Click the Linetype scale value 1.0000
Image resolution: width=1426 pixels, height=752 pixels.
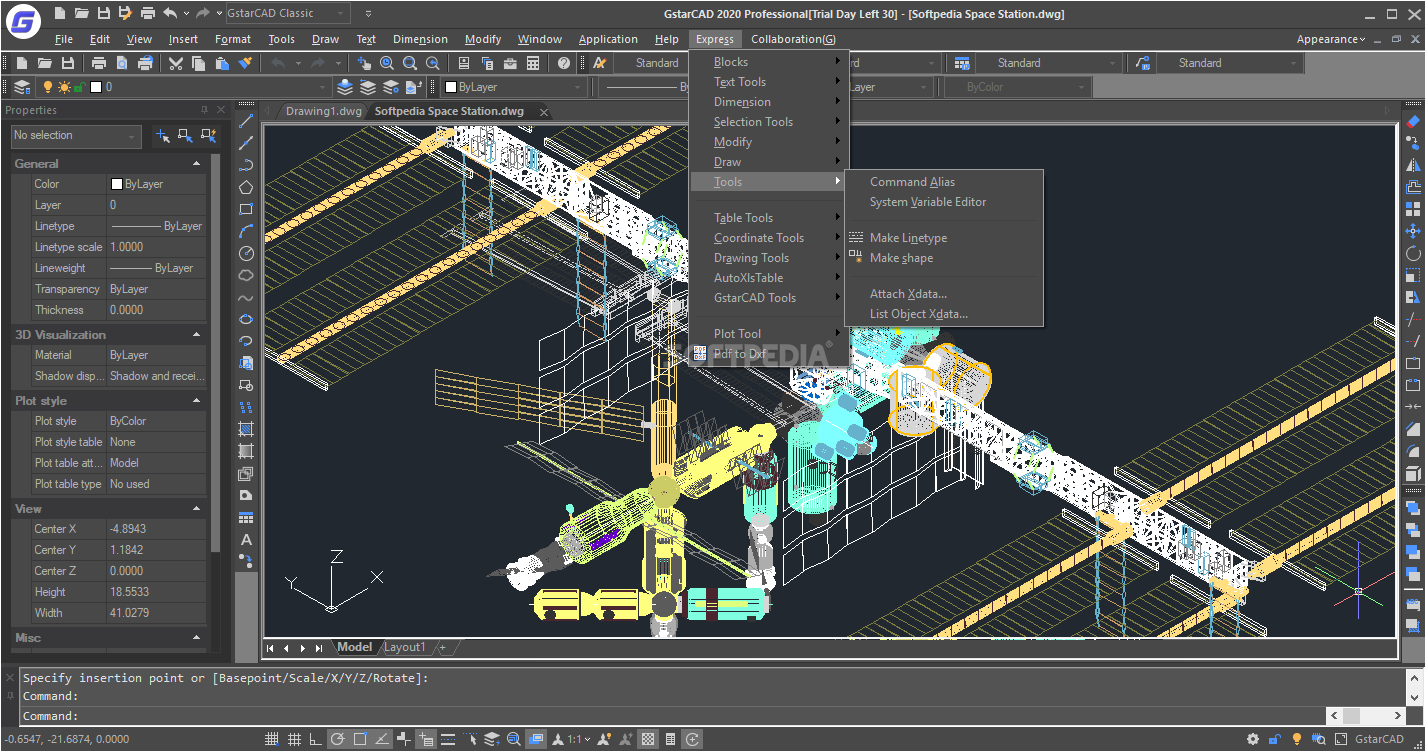156,247
